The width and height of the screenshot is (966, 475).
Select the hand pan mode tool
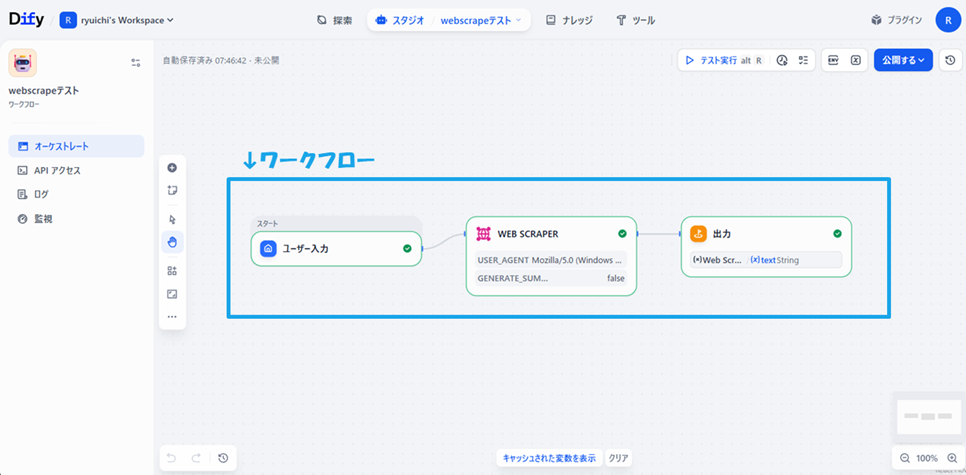point(172,242)
